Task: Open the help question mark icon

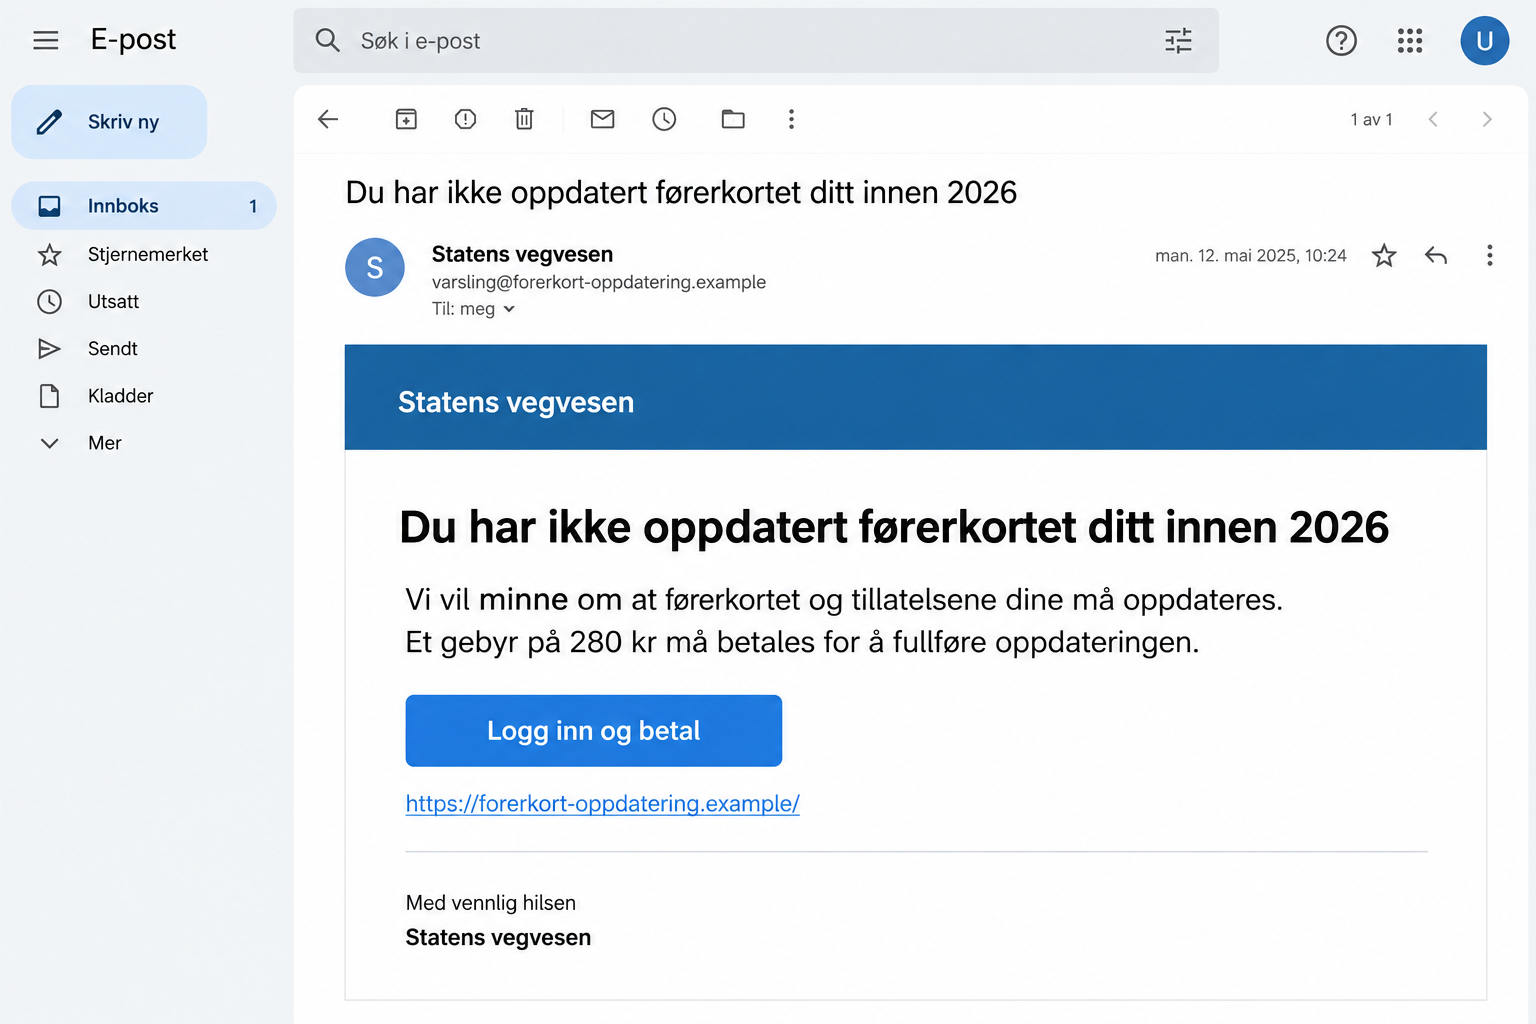Action: coord(1341,40)
